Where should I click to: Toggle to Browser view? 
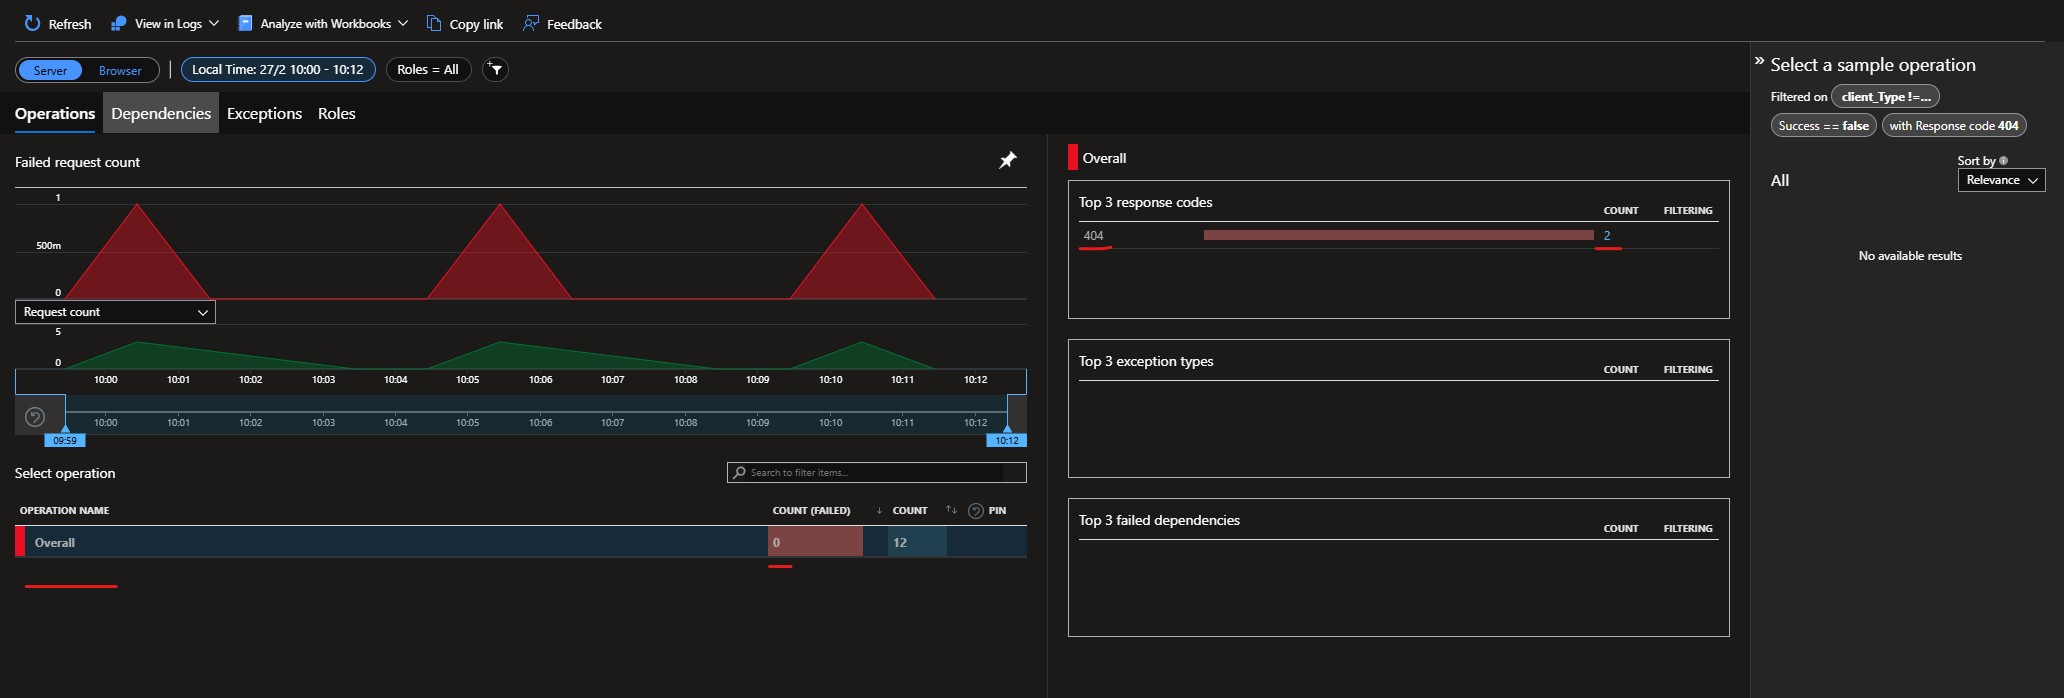click(x=120, y=70)
